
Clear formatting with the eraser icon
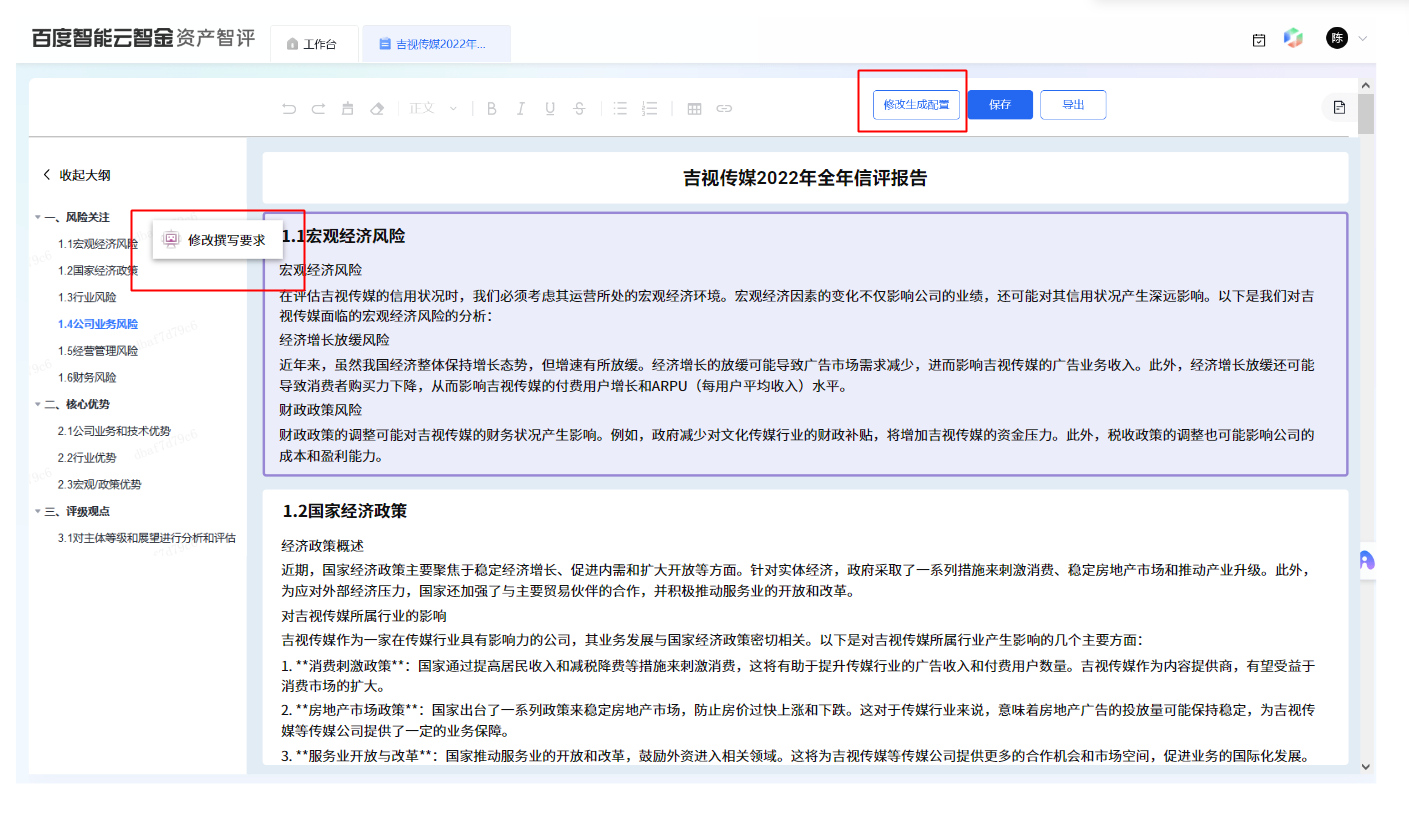[x=377, y=108]
